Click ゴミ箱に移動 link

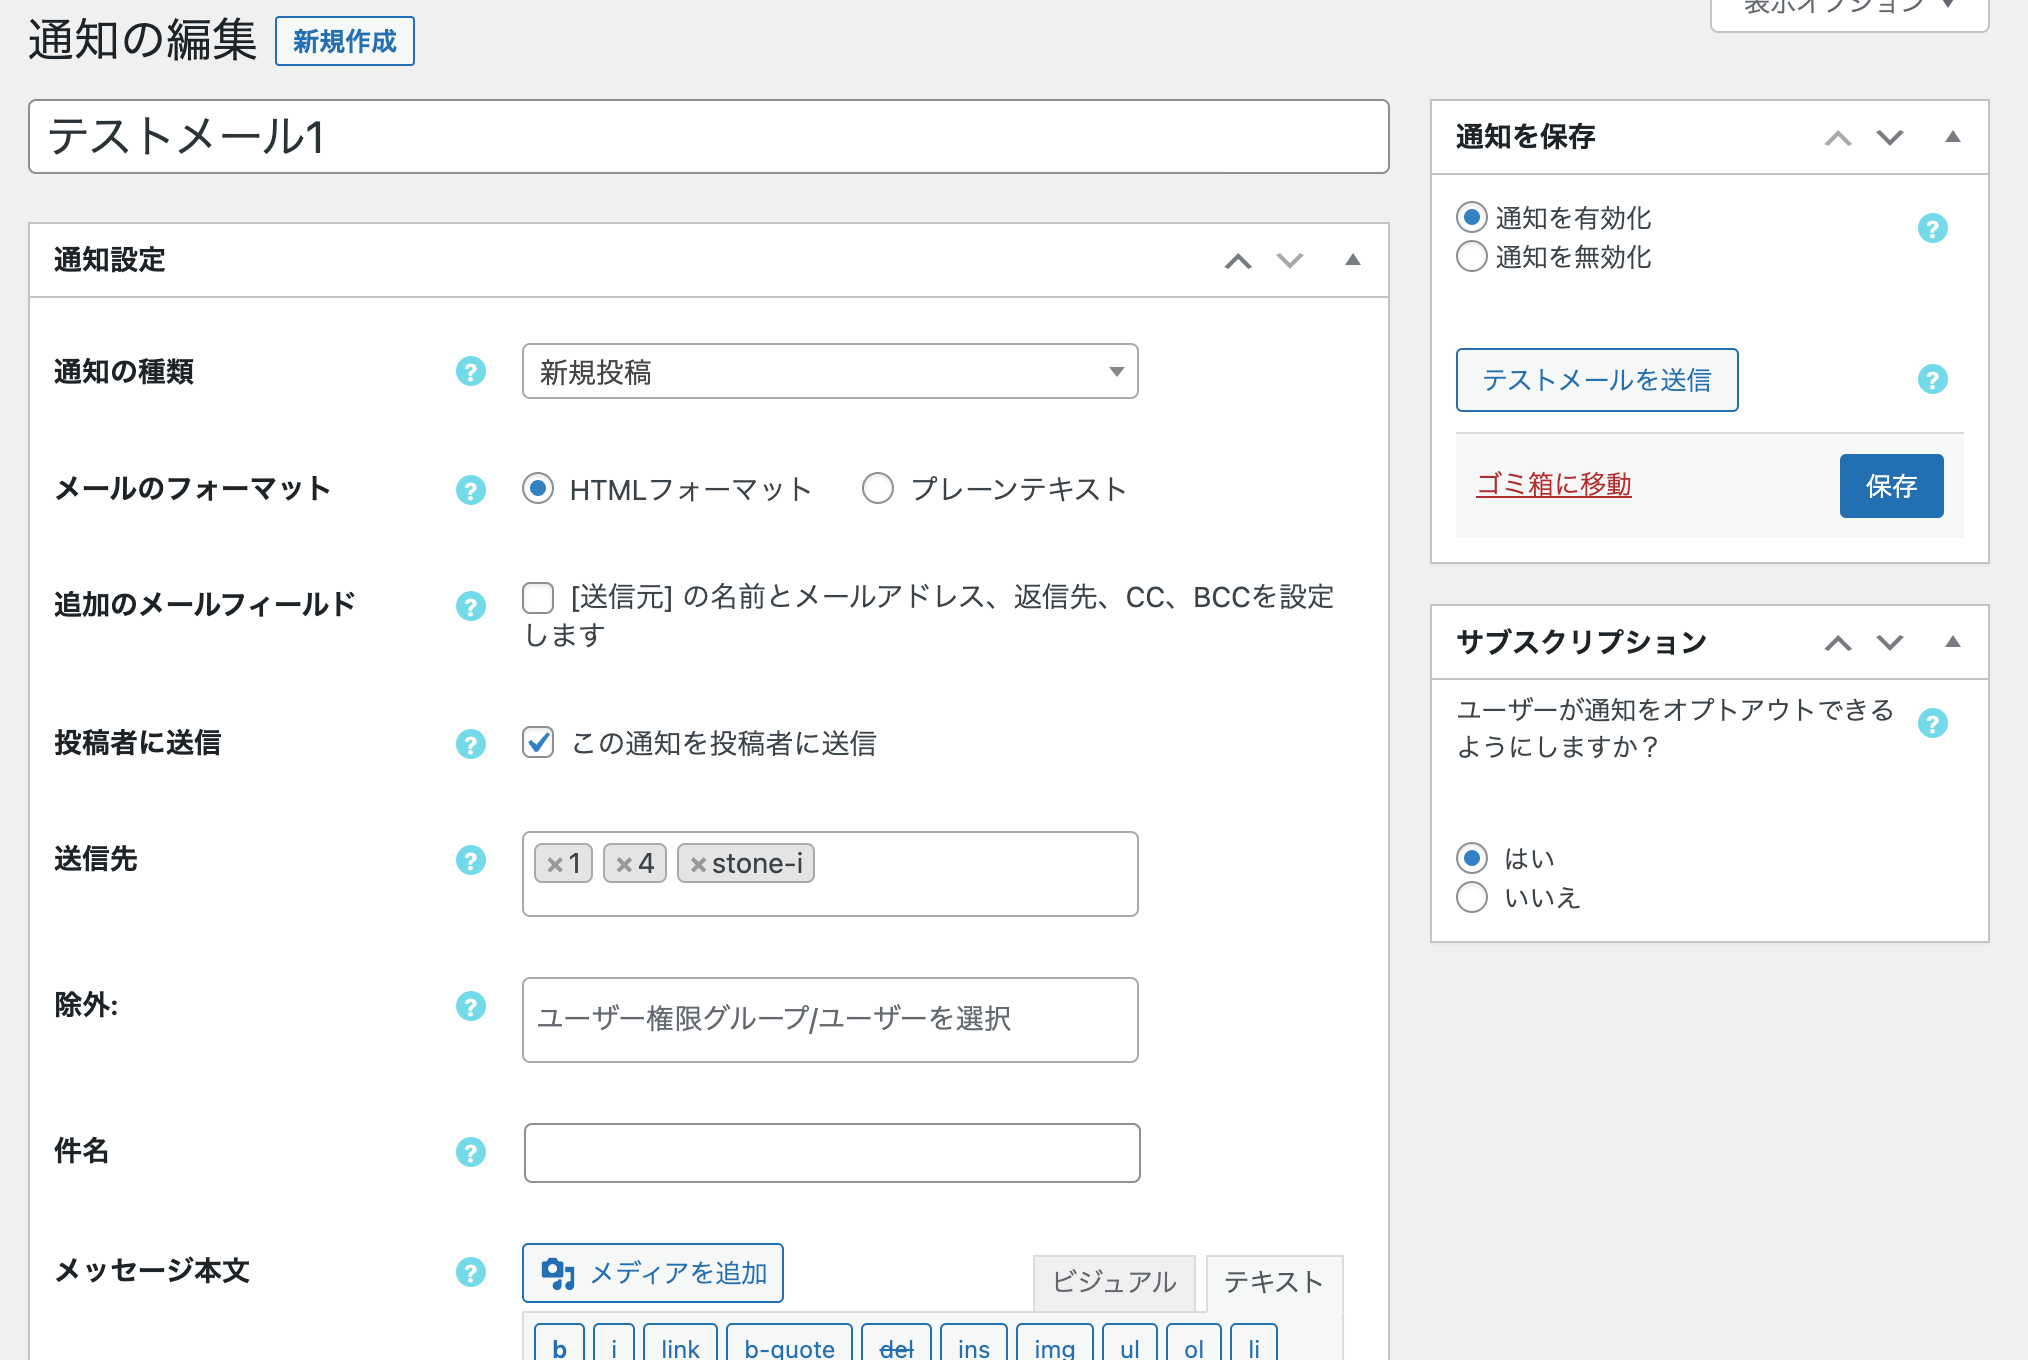point(1554,485)
